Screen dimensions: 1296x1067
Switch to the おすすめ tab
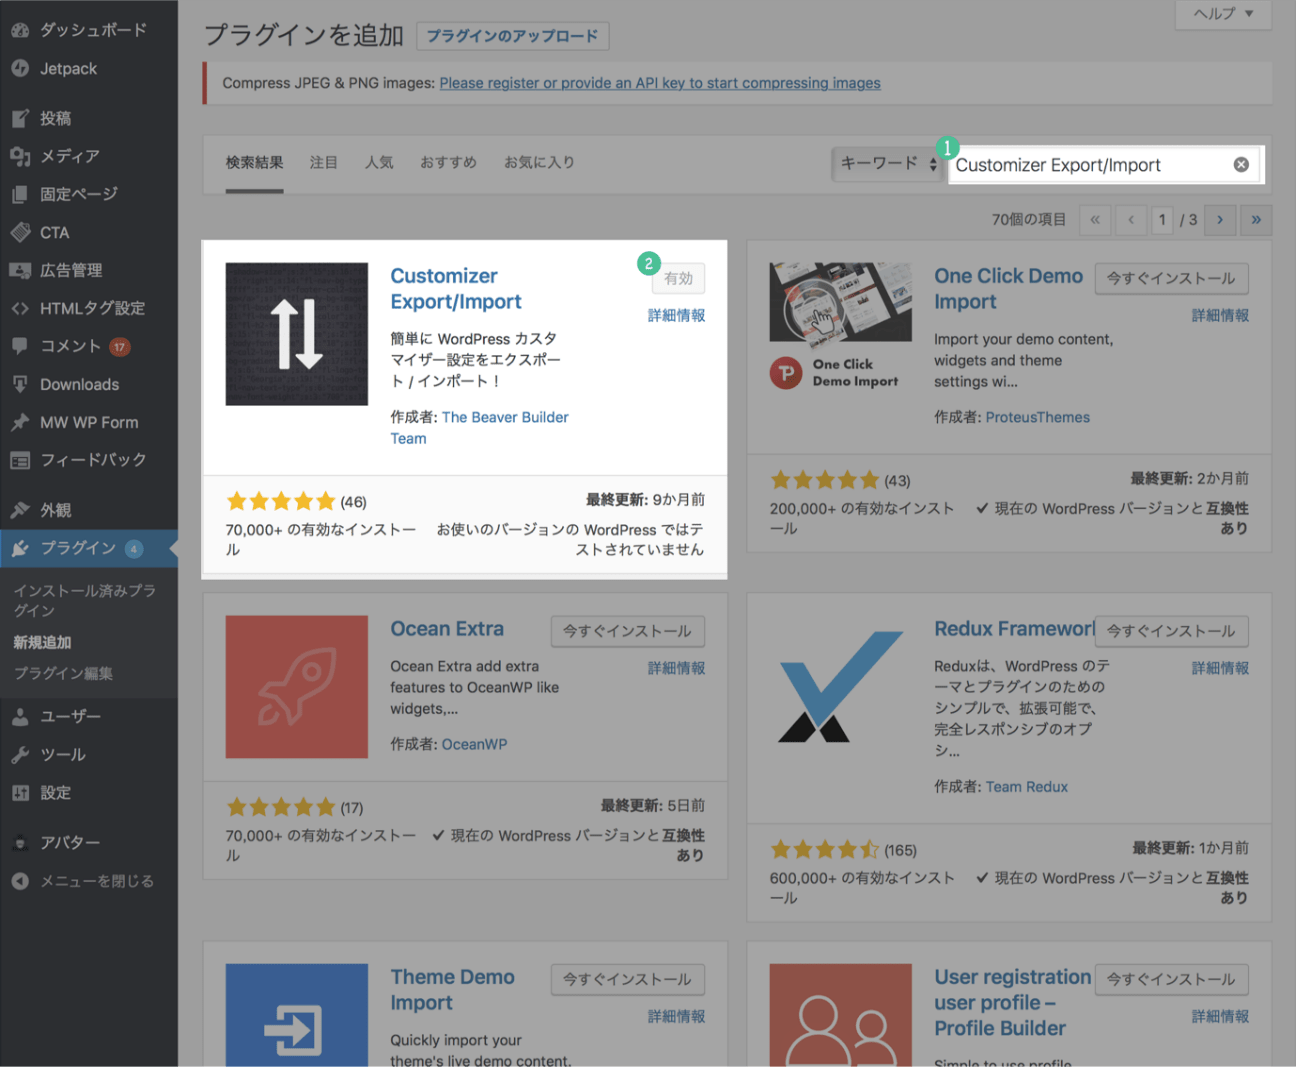(448, 162)
